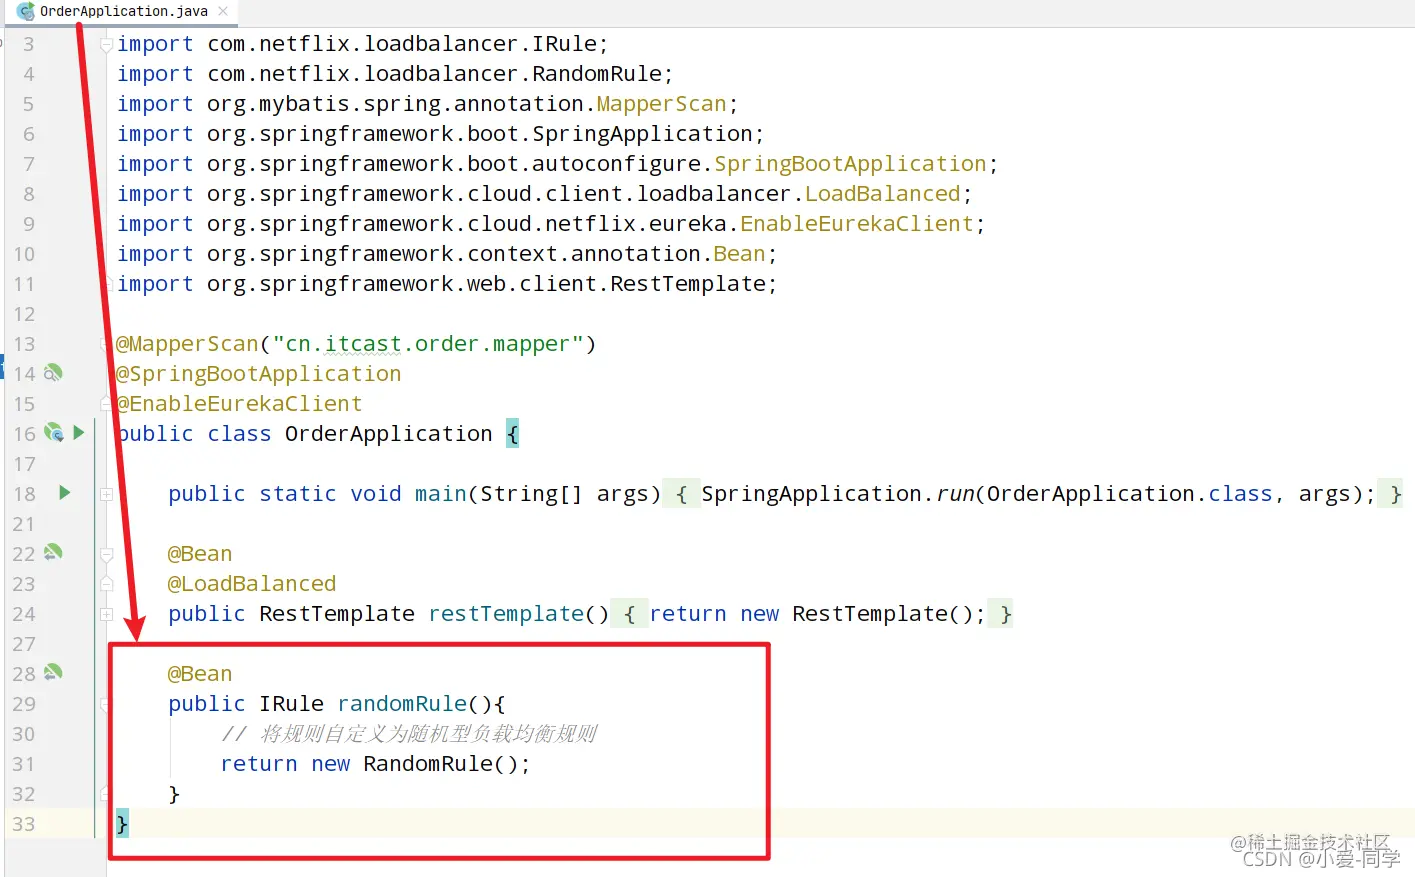1415x877 pixels.
Task: Close the OrderApplication.java tab
Action: pyautogui.click(x=223, y=12)
